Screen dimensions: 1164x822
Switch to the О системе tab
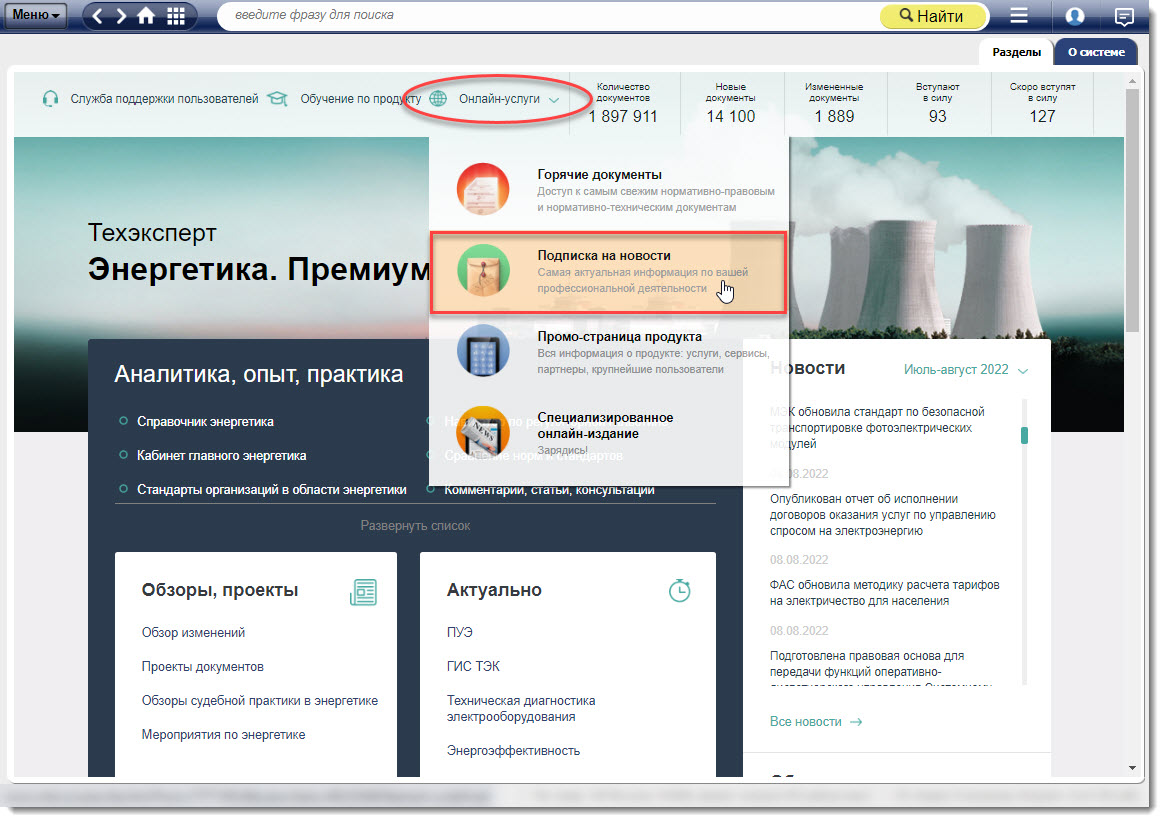[1096, 52]
